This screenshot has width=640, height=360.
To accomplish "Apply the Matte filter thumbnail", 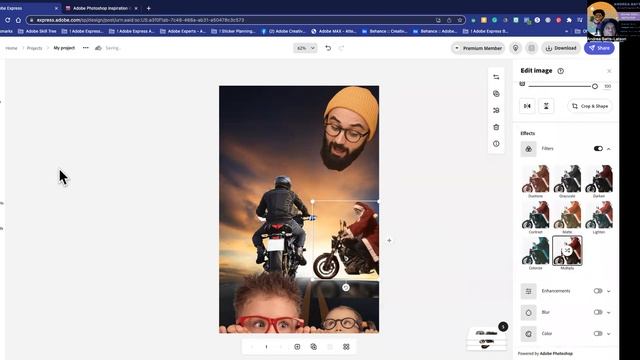I will pos(567,215).
